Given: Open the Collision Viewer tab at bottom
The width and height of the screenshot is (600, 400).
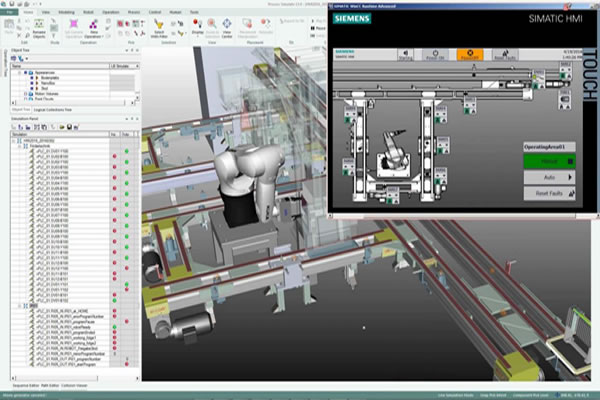Looking at the screenshot, I should coord(74,386).
